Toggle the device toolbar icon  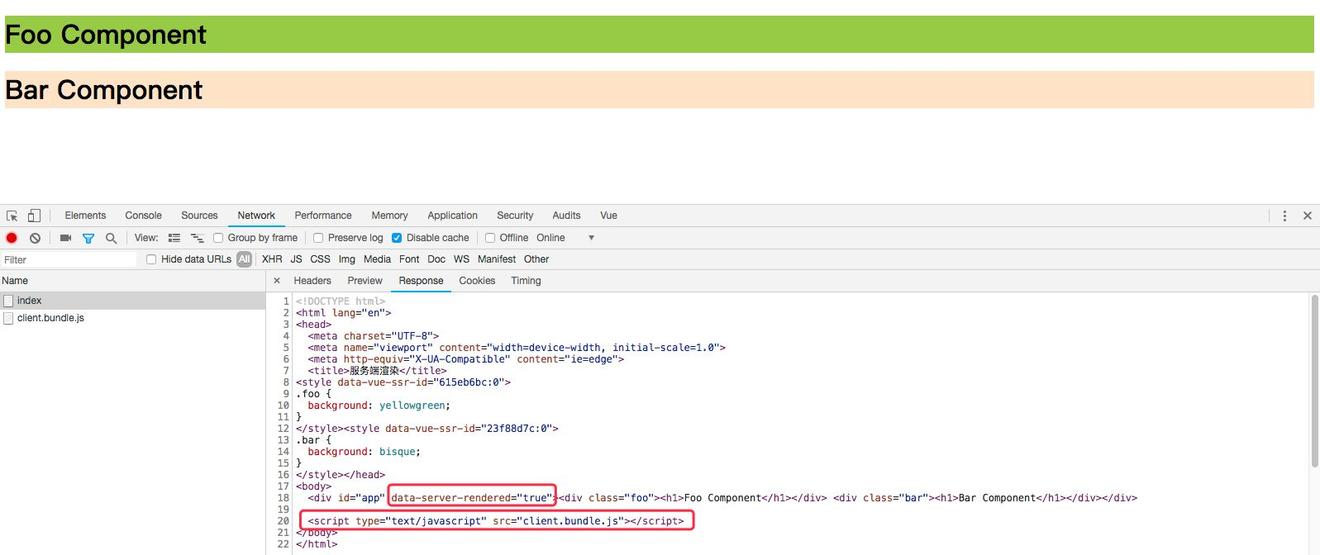[34, 216]
